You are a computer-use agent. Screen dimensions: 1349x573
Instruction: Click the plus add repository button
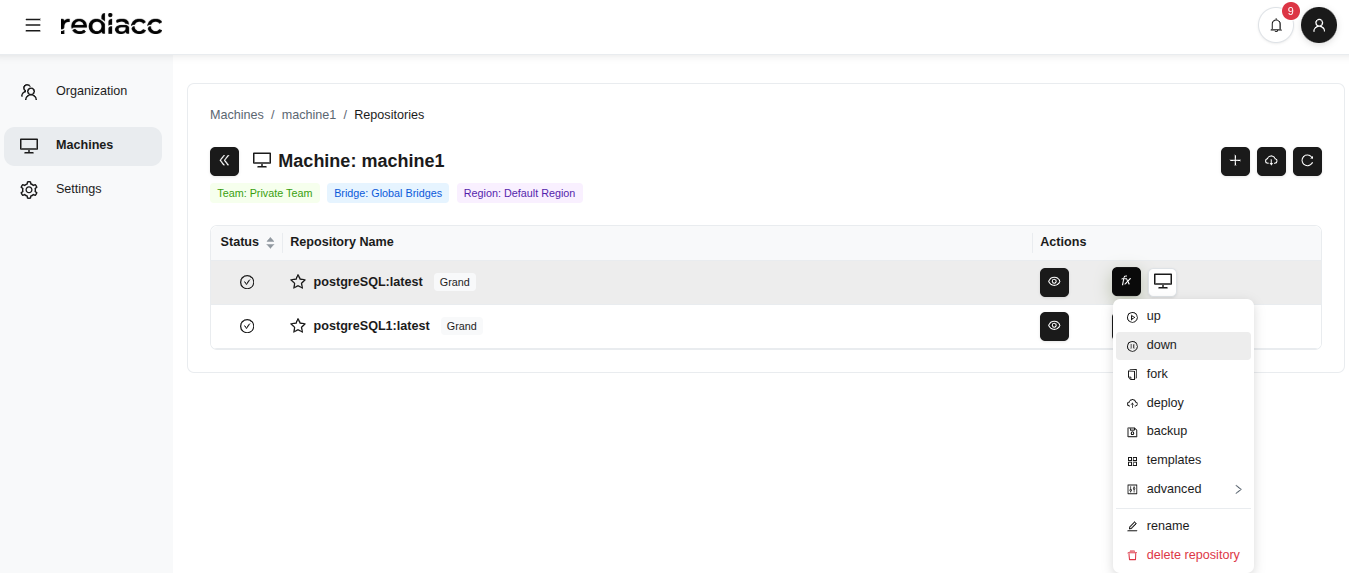click(1235, 161)
